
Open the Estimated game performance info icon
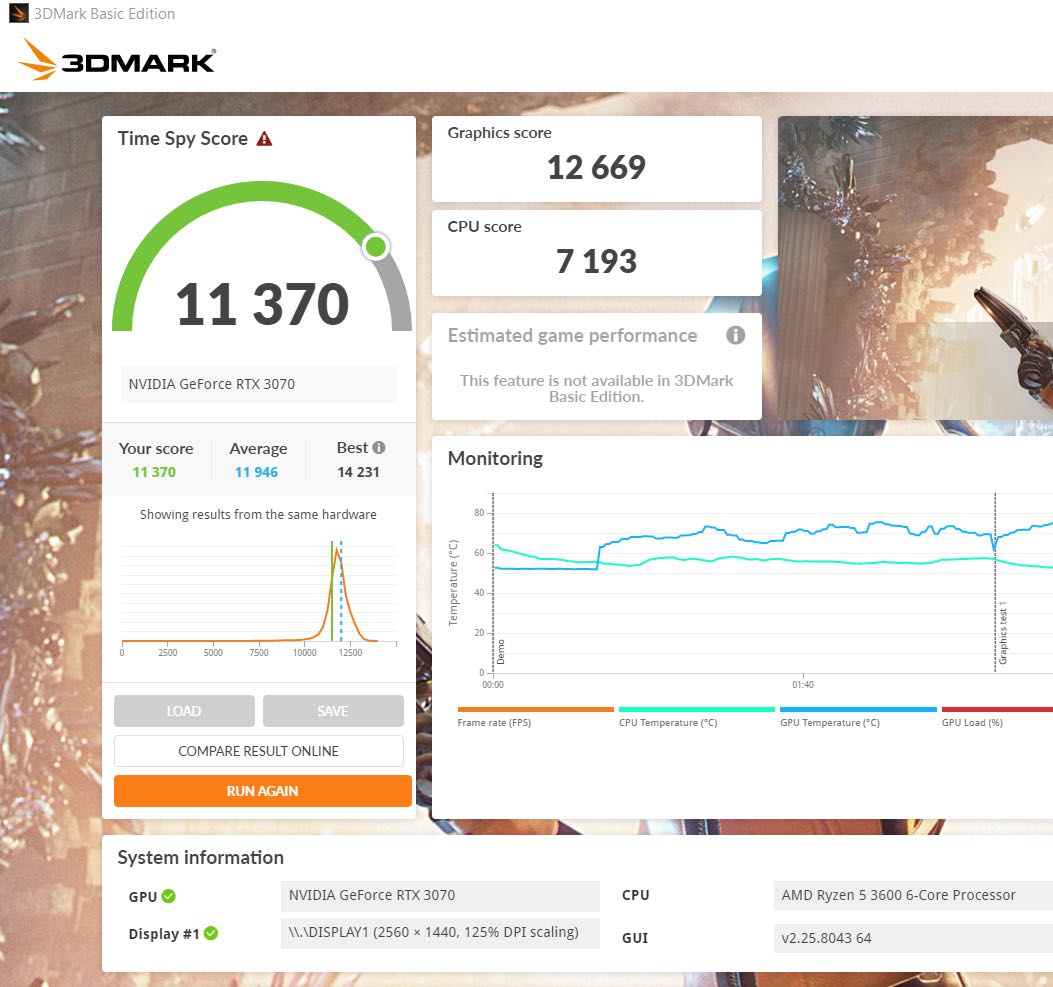click(x=735, y=335)
